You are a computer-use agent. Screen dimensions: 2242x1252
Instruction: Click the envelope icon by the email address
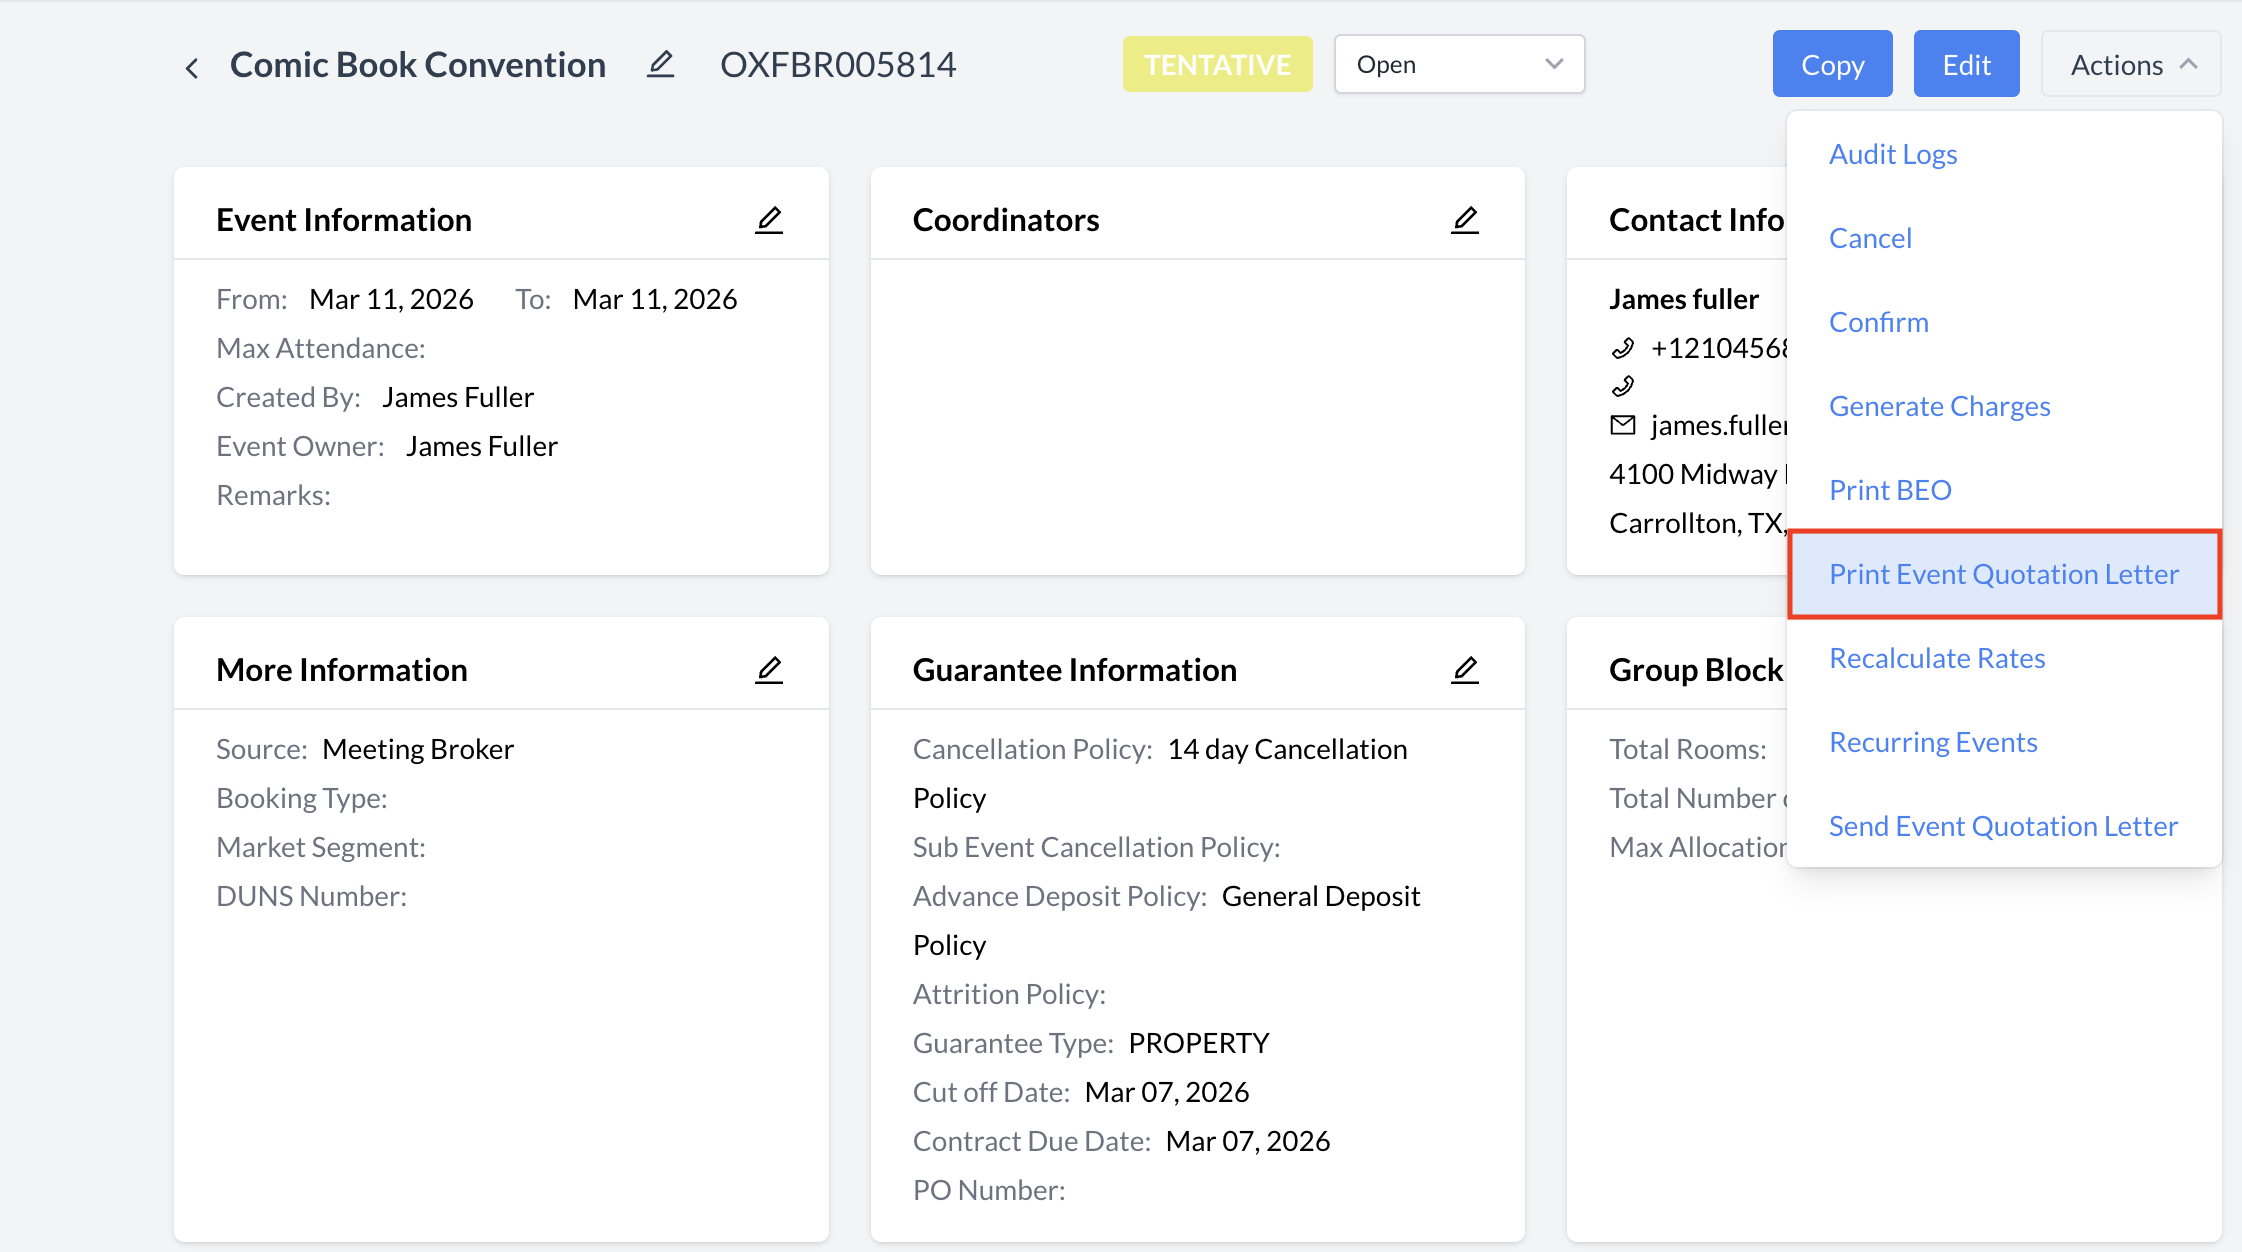pyautogui.click(x=1622, y=425)
